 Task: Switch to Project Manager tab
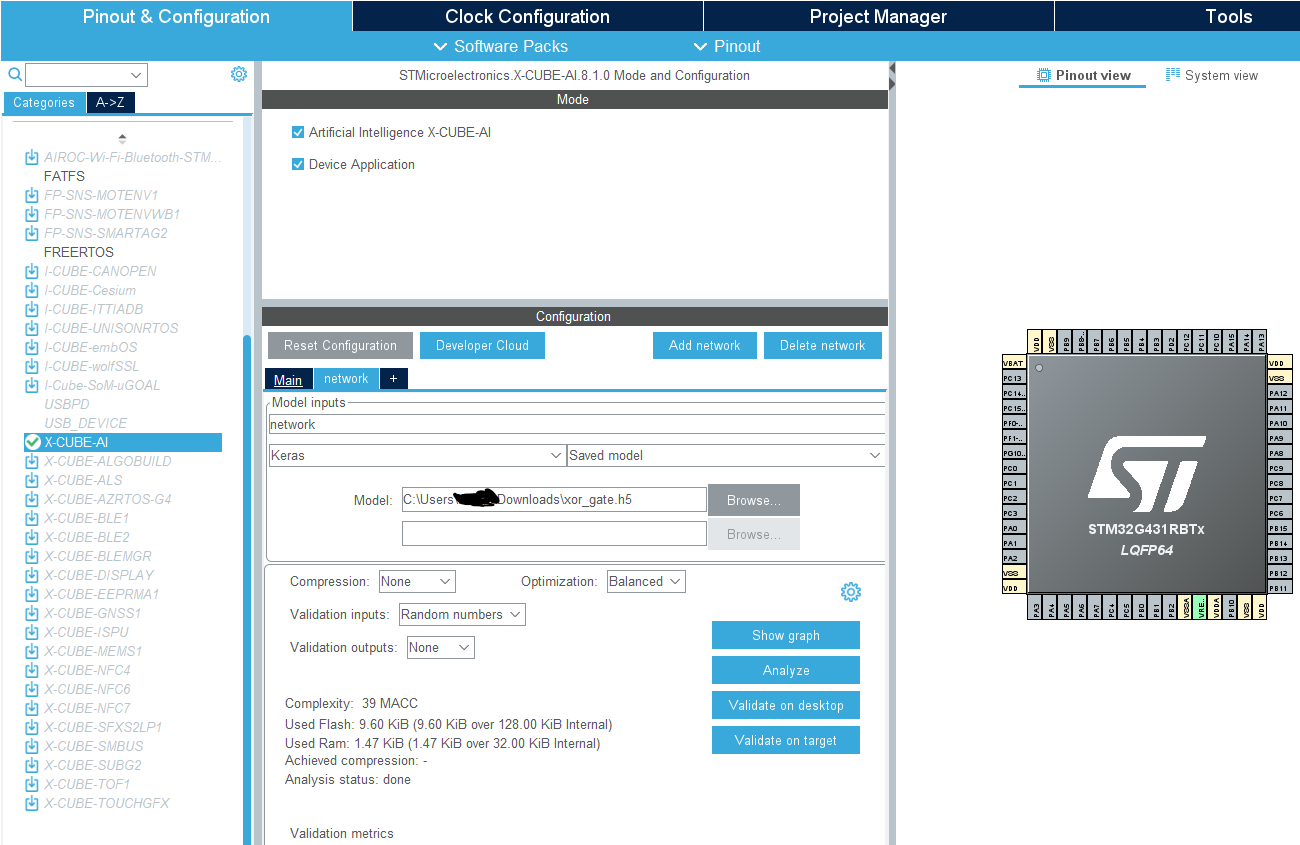(x=878, y=16)
